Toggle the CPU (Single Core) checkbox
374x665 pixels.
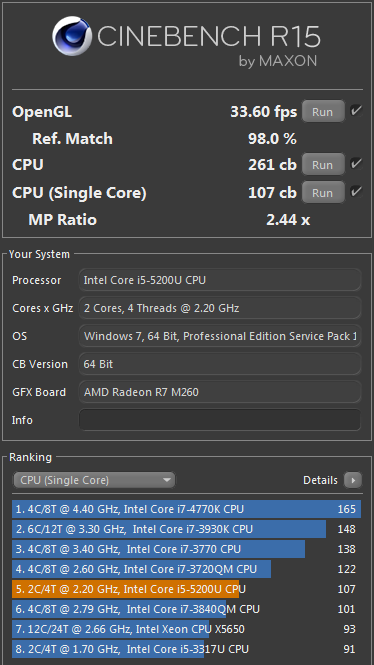[x=356, y=192]
